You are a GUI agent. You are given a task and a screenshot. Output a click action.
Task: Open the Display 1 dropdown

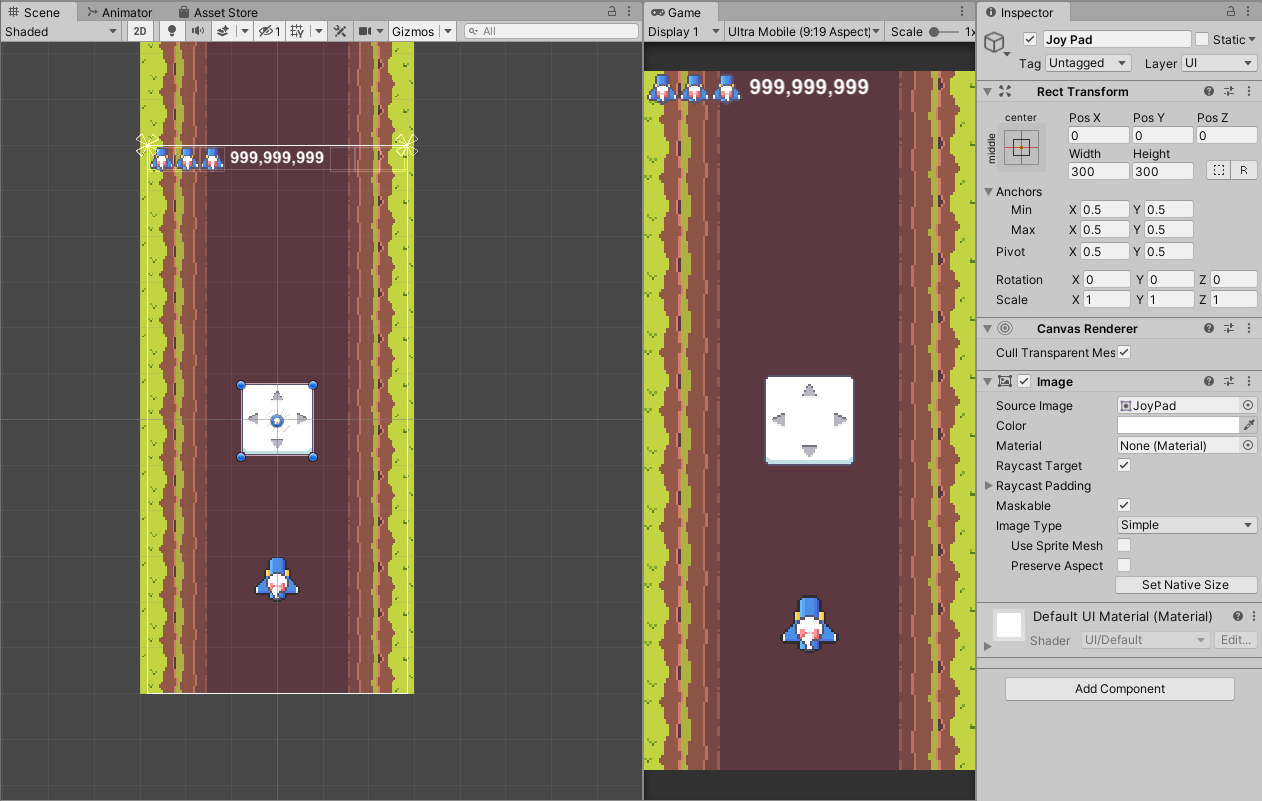(684, 31)
